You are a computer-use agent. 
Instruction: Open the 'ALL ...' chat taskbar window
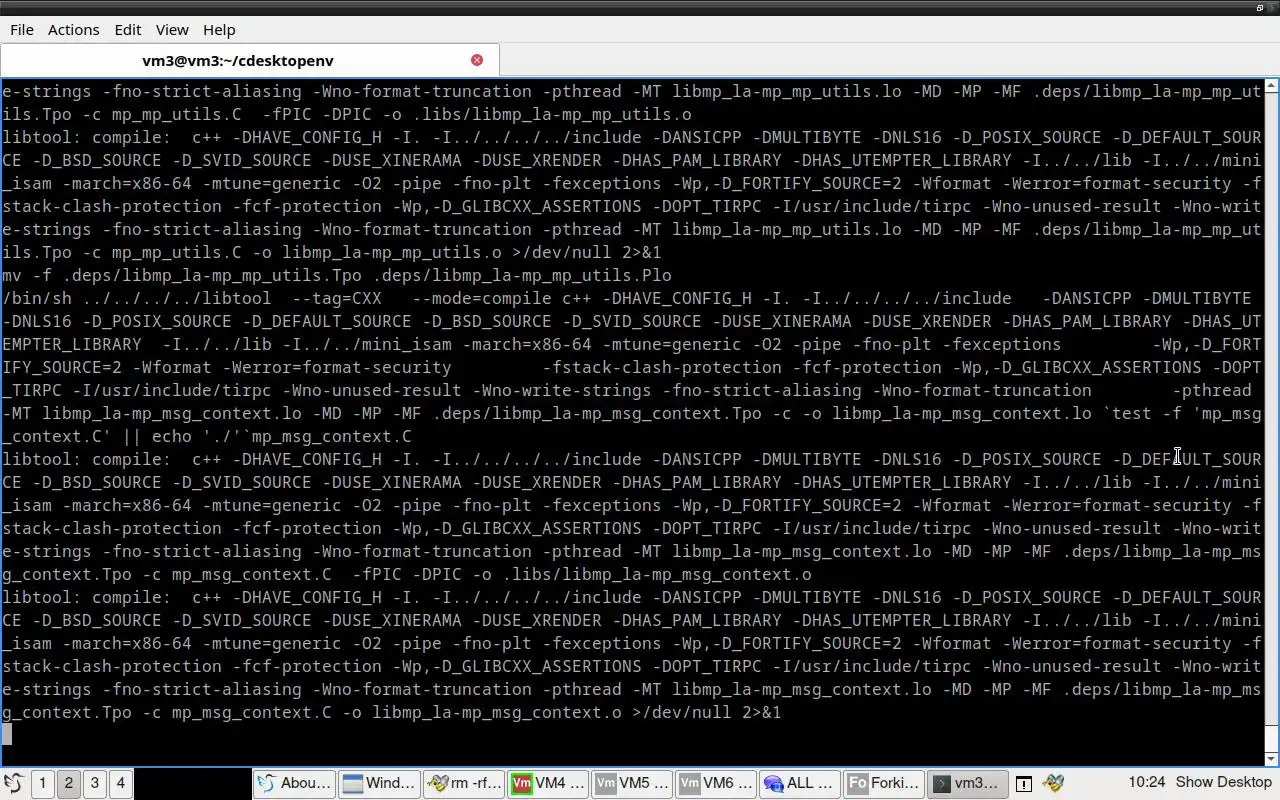[x=800, y=783]
